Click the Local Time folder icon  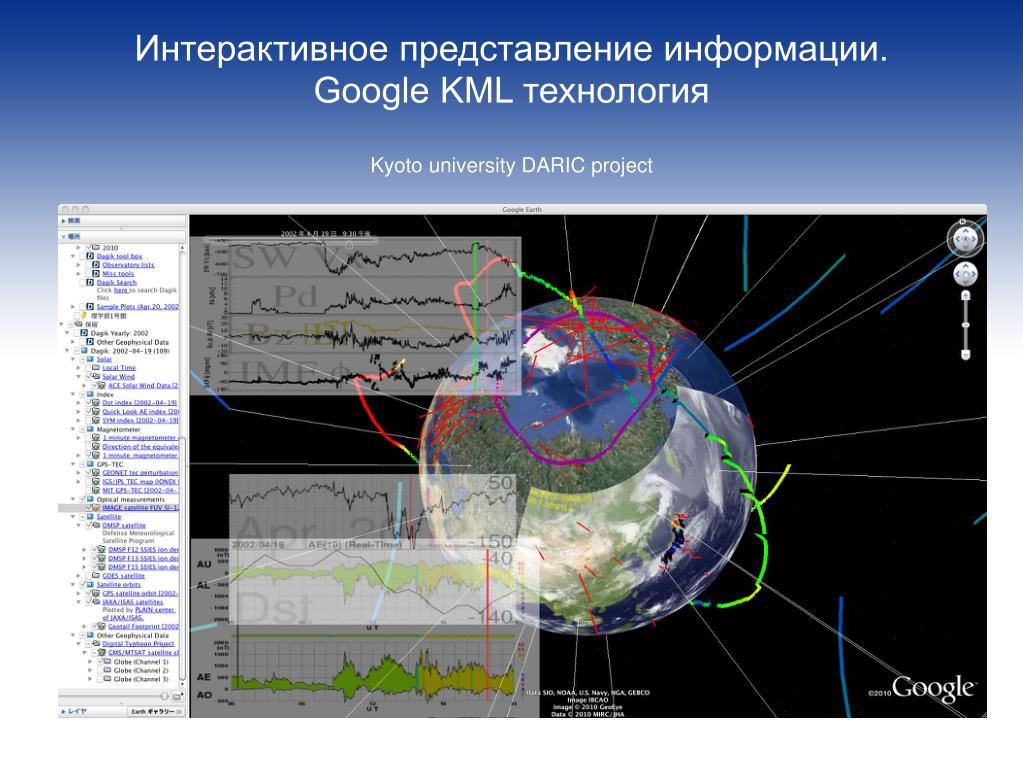[96, 368]
